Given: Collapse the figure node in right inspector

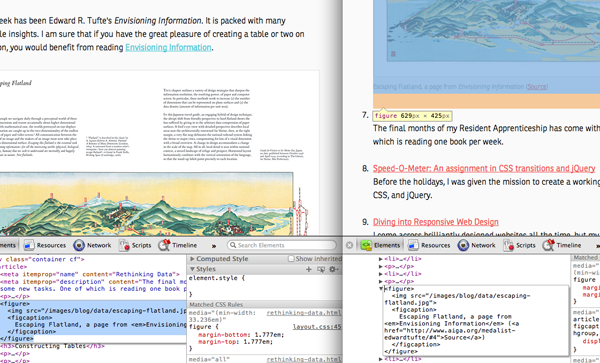Looking at the screenshot, I should [x=381, y=289].
